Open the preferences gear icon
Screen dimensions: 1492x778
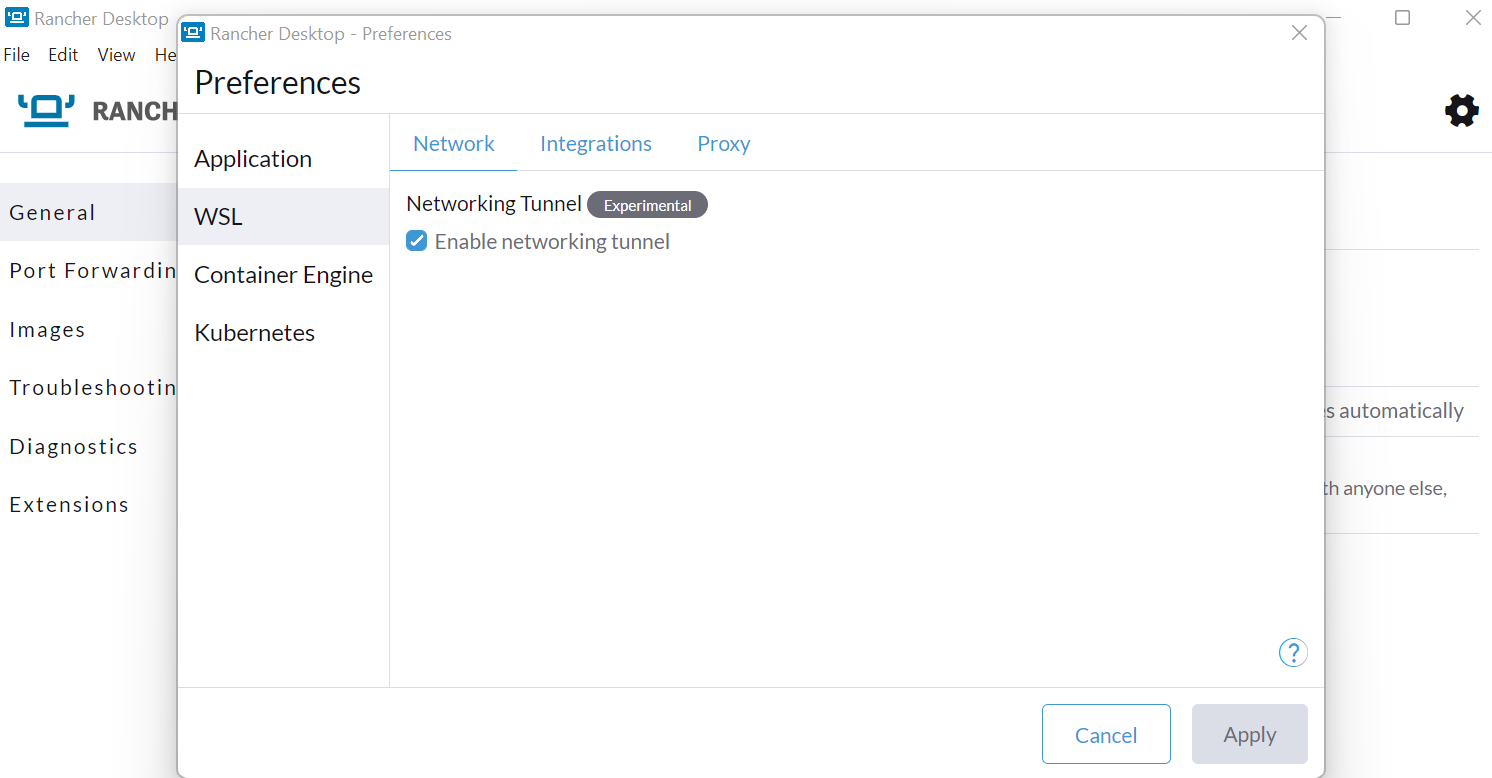(x=1461, y=110)
